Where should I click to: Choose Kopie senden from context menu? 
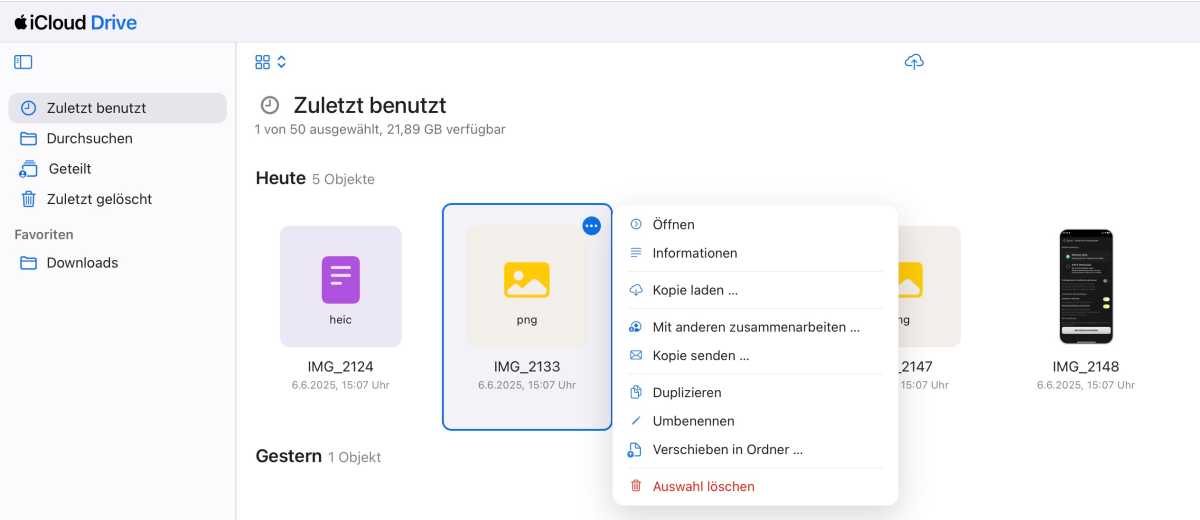click(x=755, y=355)
